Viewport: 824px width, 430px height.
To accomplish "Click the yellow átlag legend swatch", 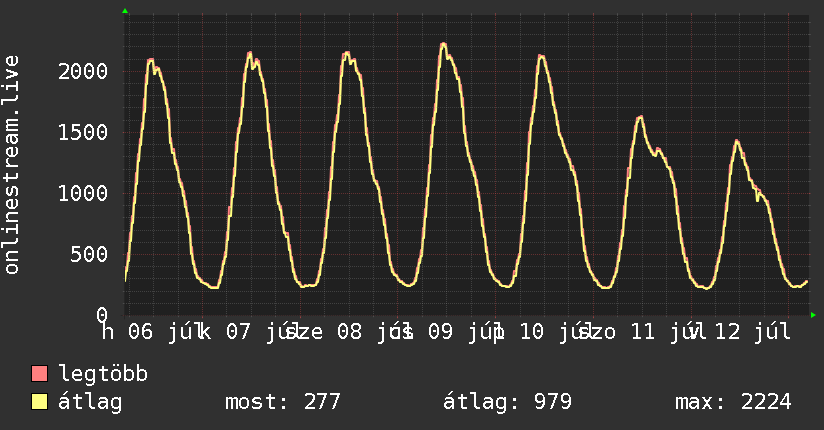I will pos(39,402).
